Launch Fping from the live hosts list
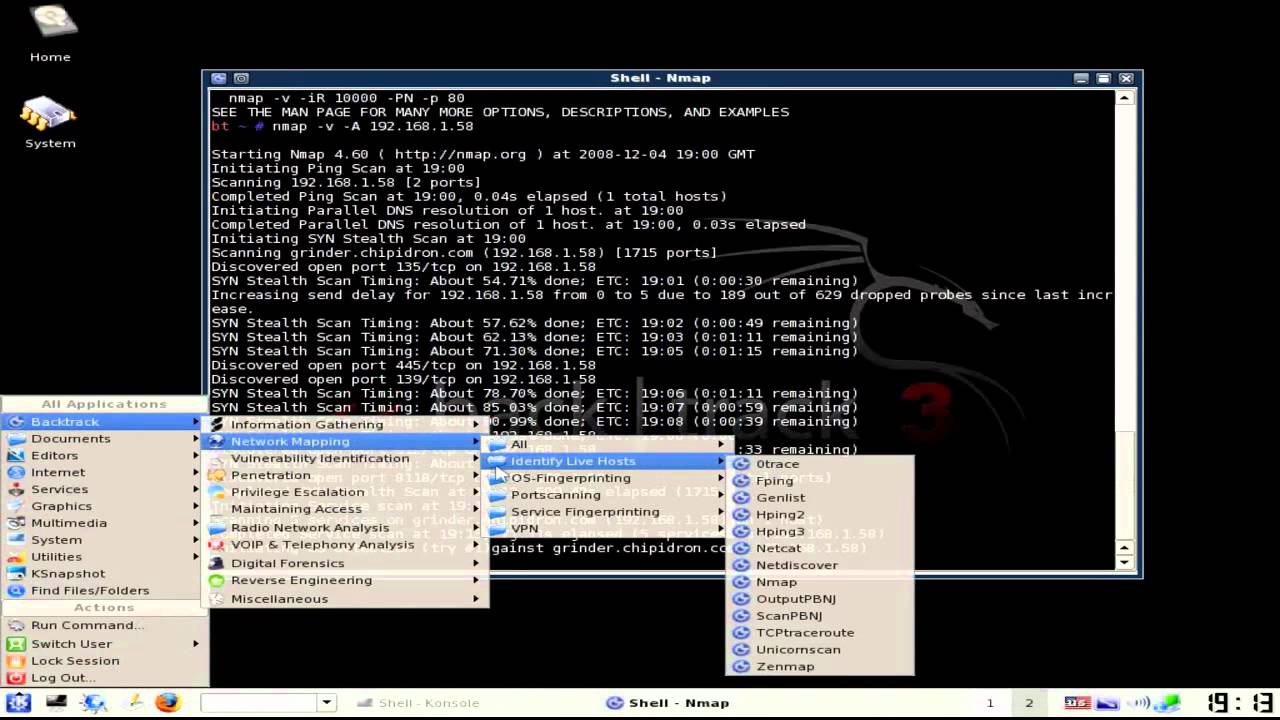Screen dimensions: 1280x720 click(820, 481)
